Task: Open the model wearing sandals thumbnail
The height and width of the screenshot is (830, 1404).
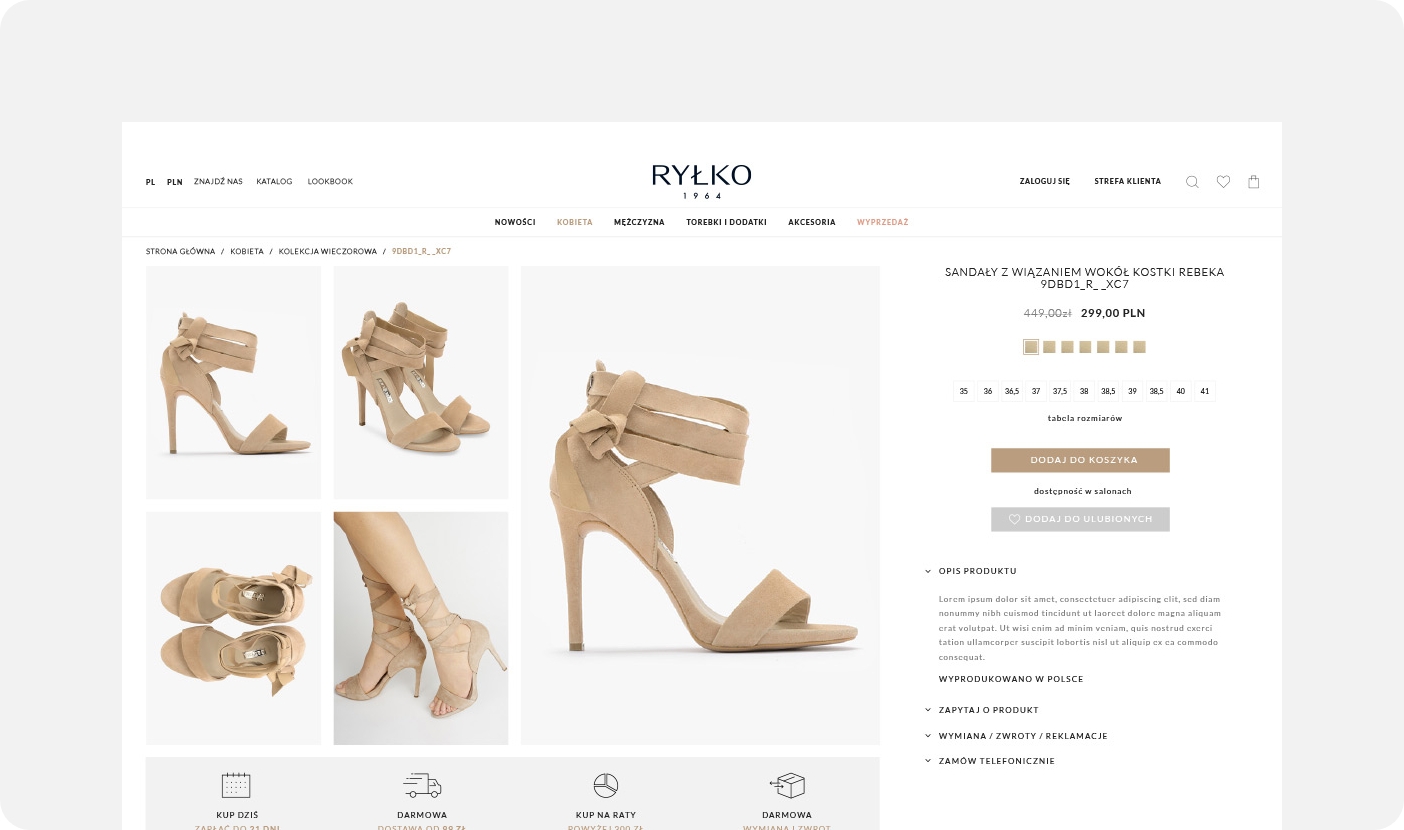Action: pyautogui.click(x=421, y=628)
